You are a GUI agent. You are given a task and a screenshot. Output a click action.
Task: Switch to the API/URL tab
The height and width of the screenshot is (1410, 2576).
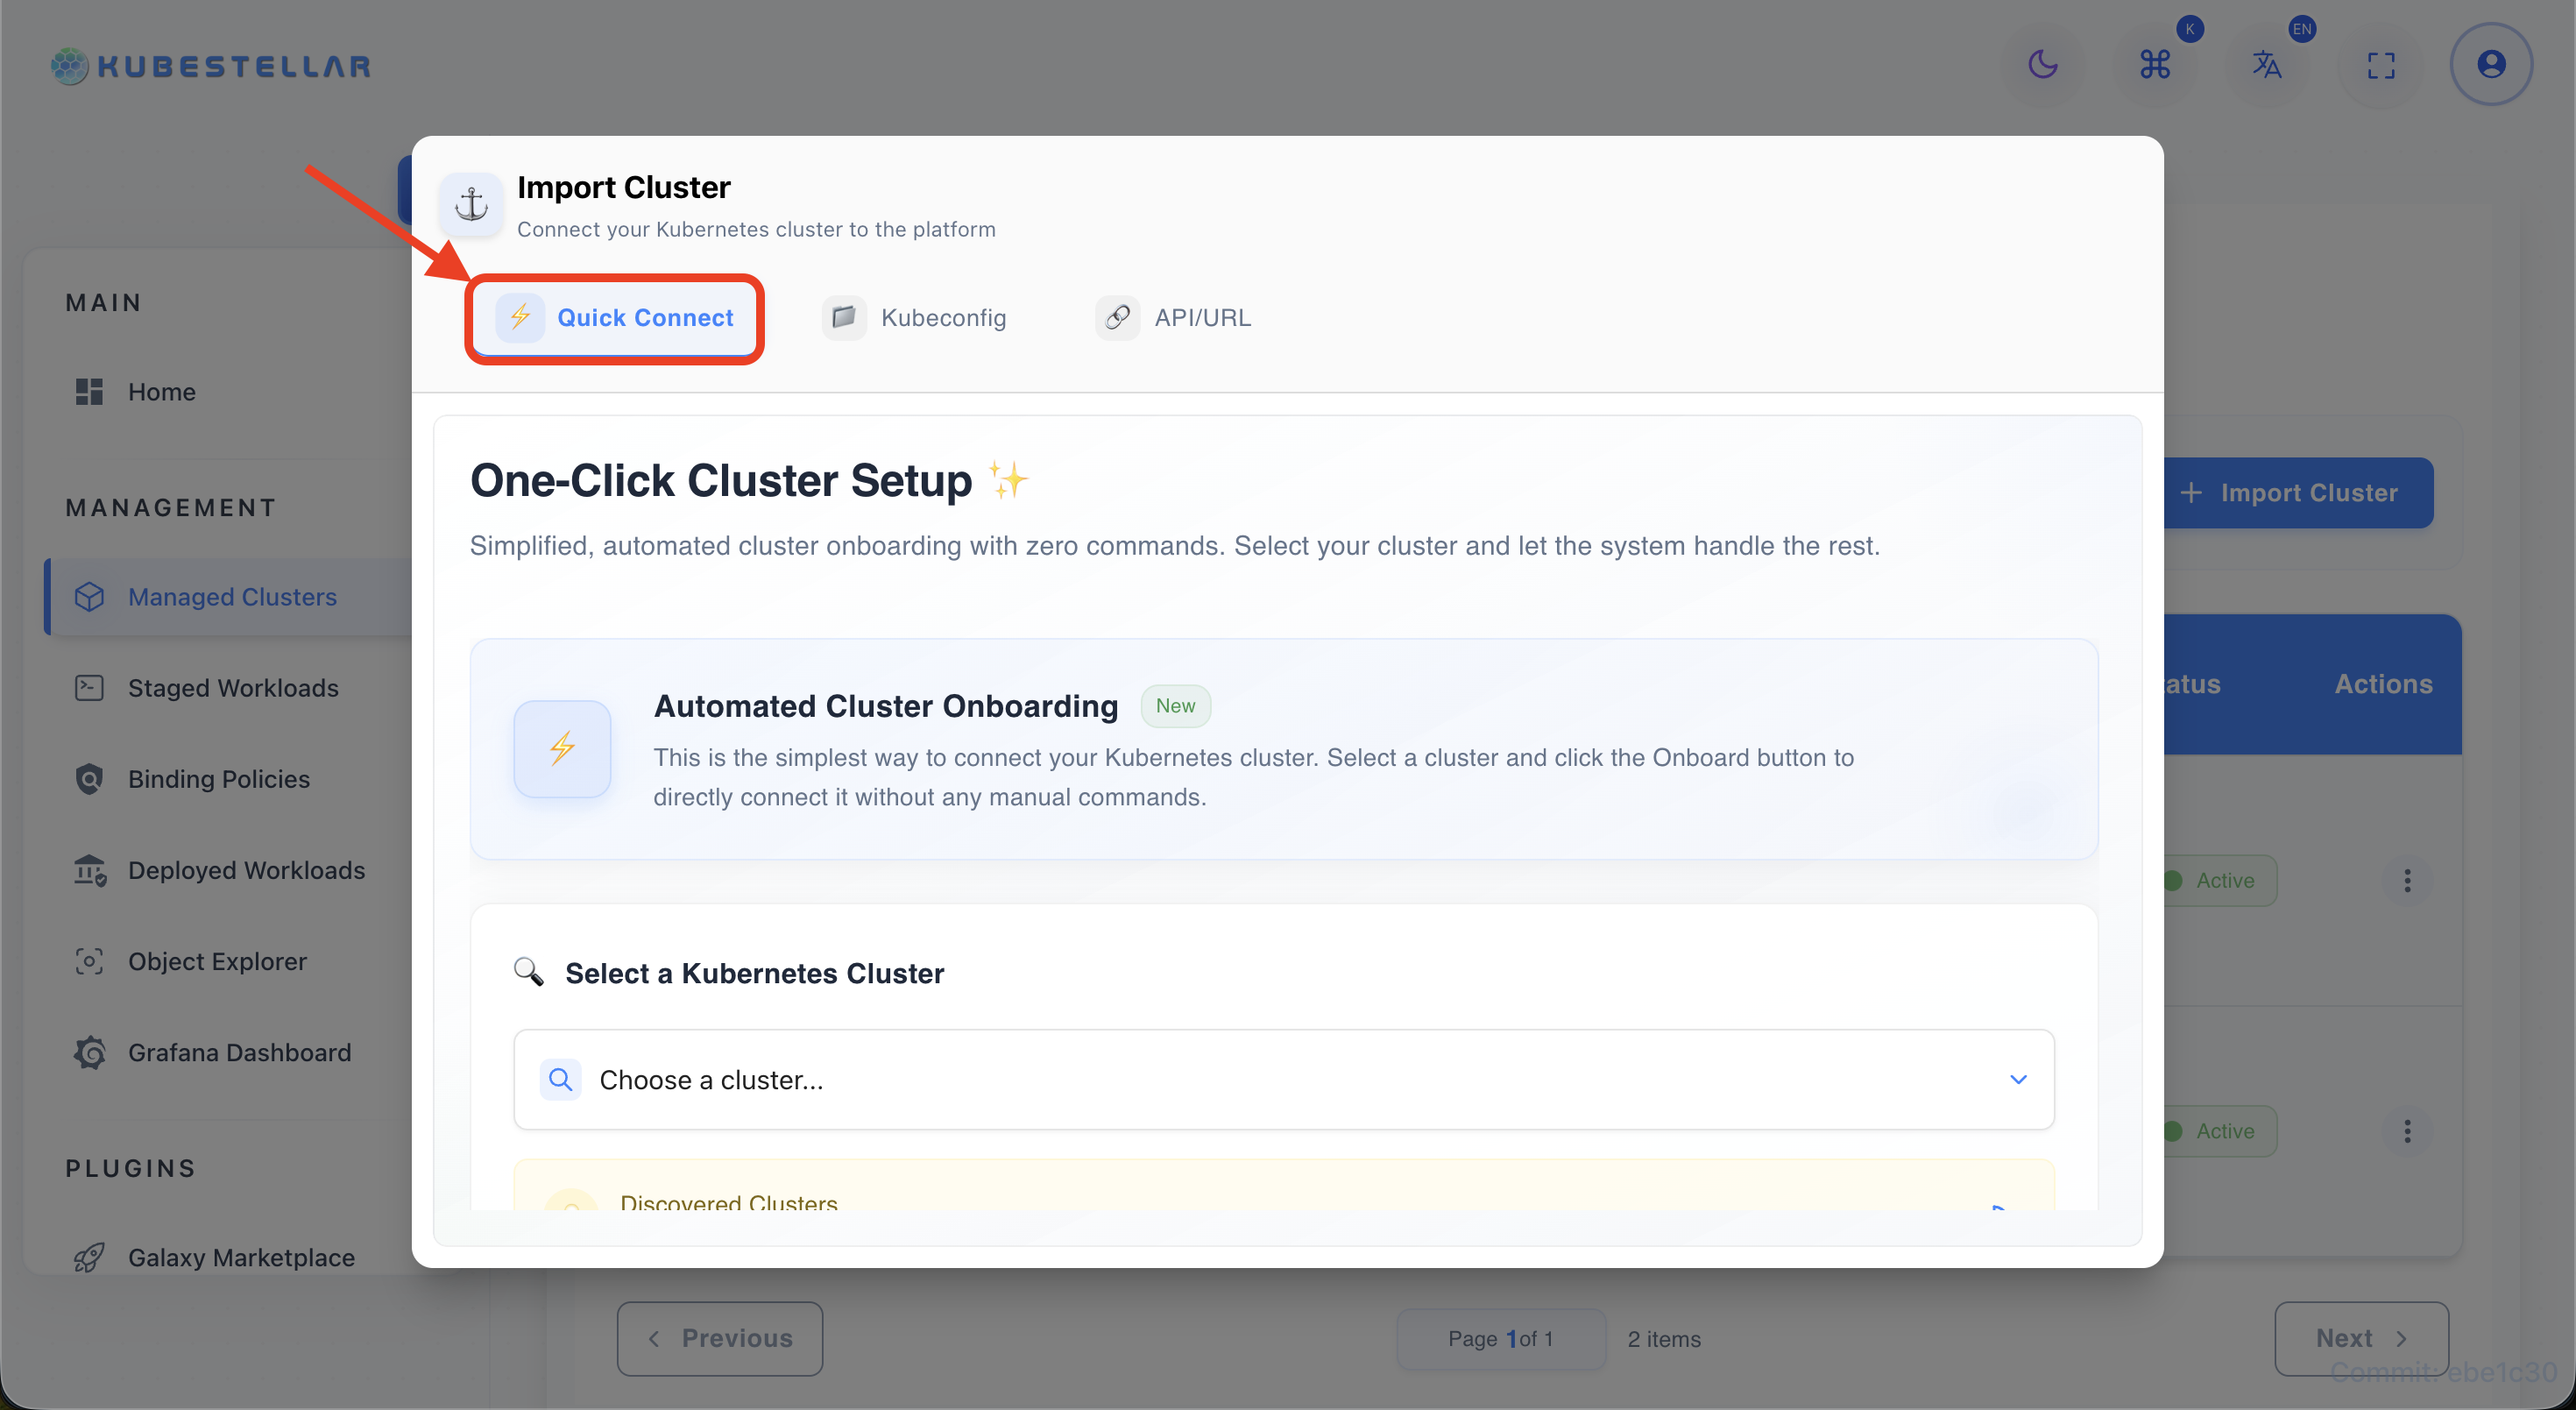click(x=1175, y=317)
